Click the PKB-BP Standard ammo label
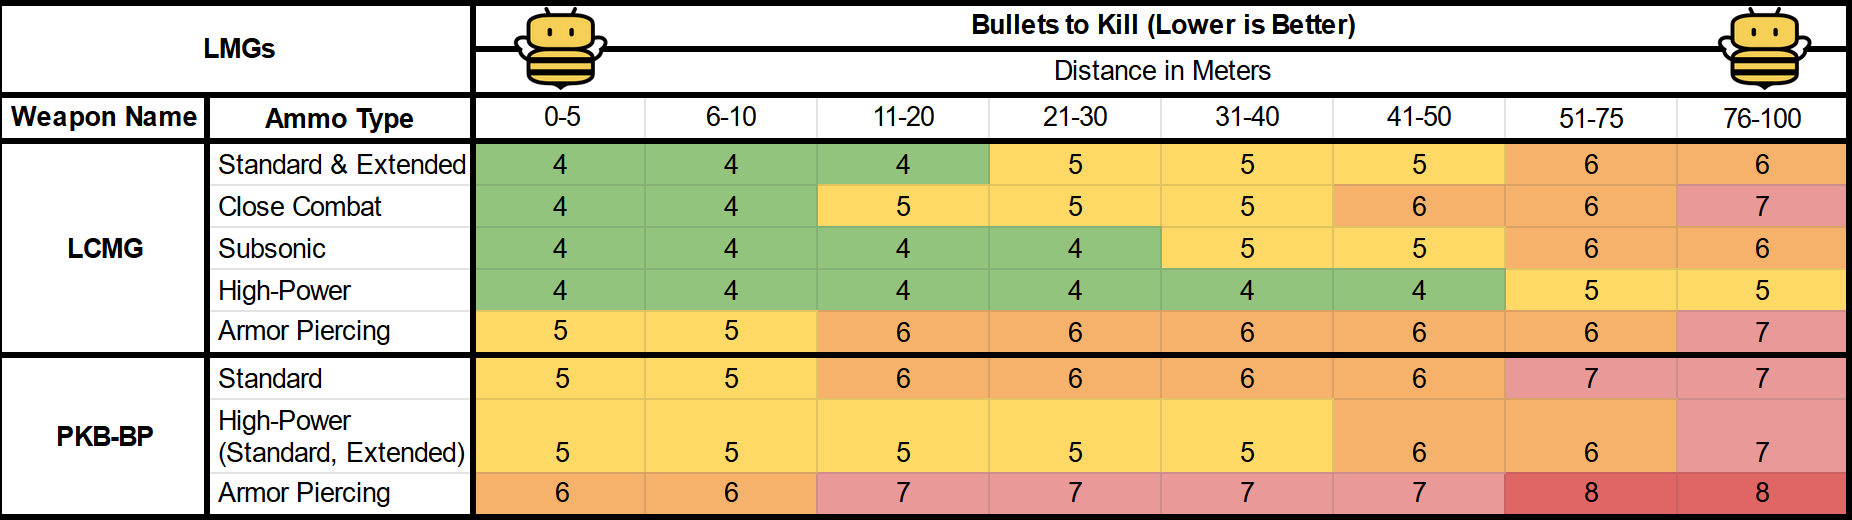1852x520 pixels. 270,378
